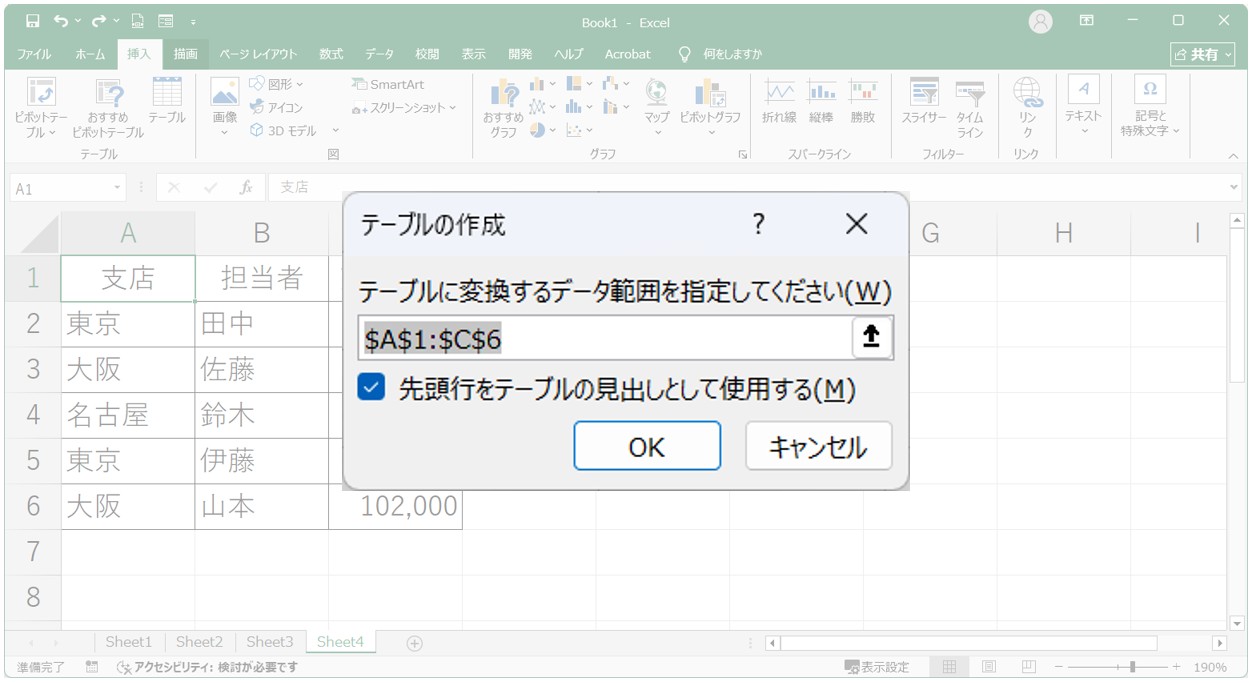1253x683 pixels.
Task: Click the zoom slider handle in status bar
Action: [x=1132, y=667]
